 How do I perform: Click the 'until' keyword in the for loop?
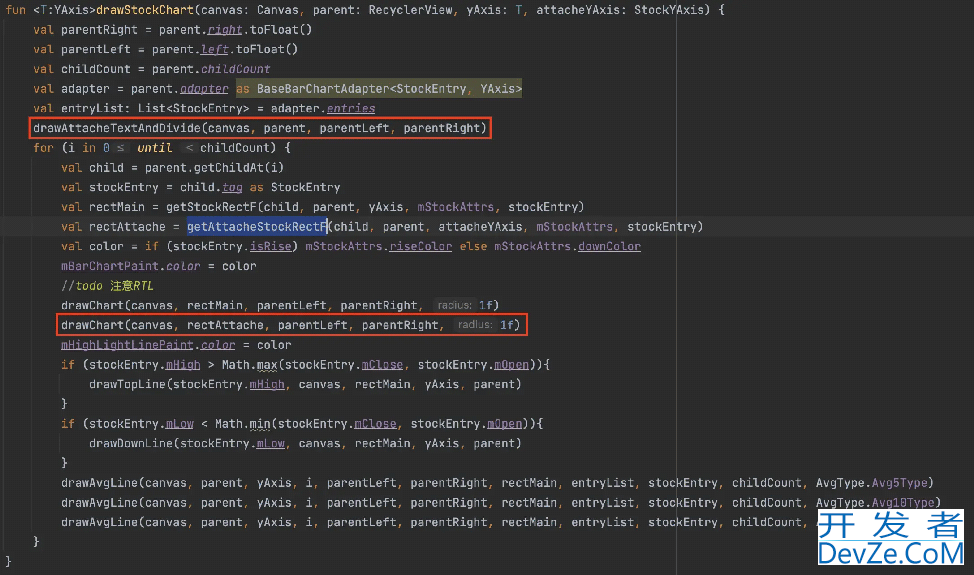(x=154, y=148)
